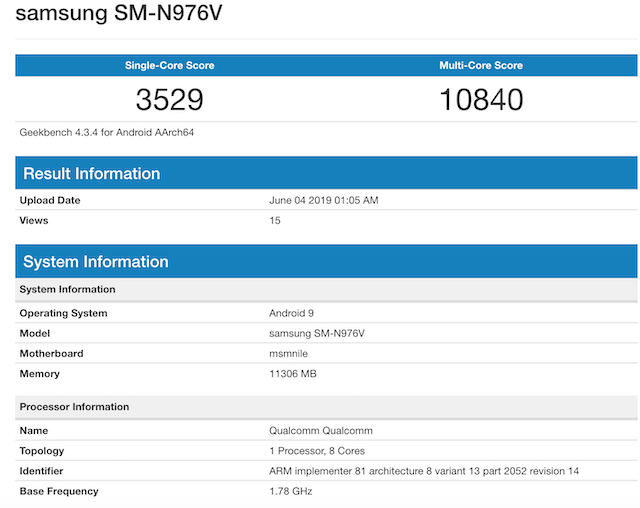Click the blue System Information section banner
The height and width of the screenshot is (508, 640).
click(x=95, y=262)
